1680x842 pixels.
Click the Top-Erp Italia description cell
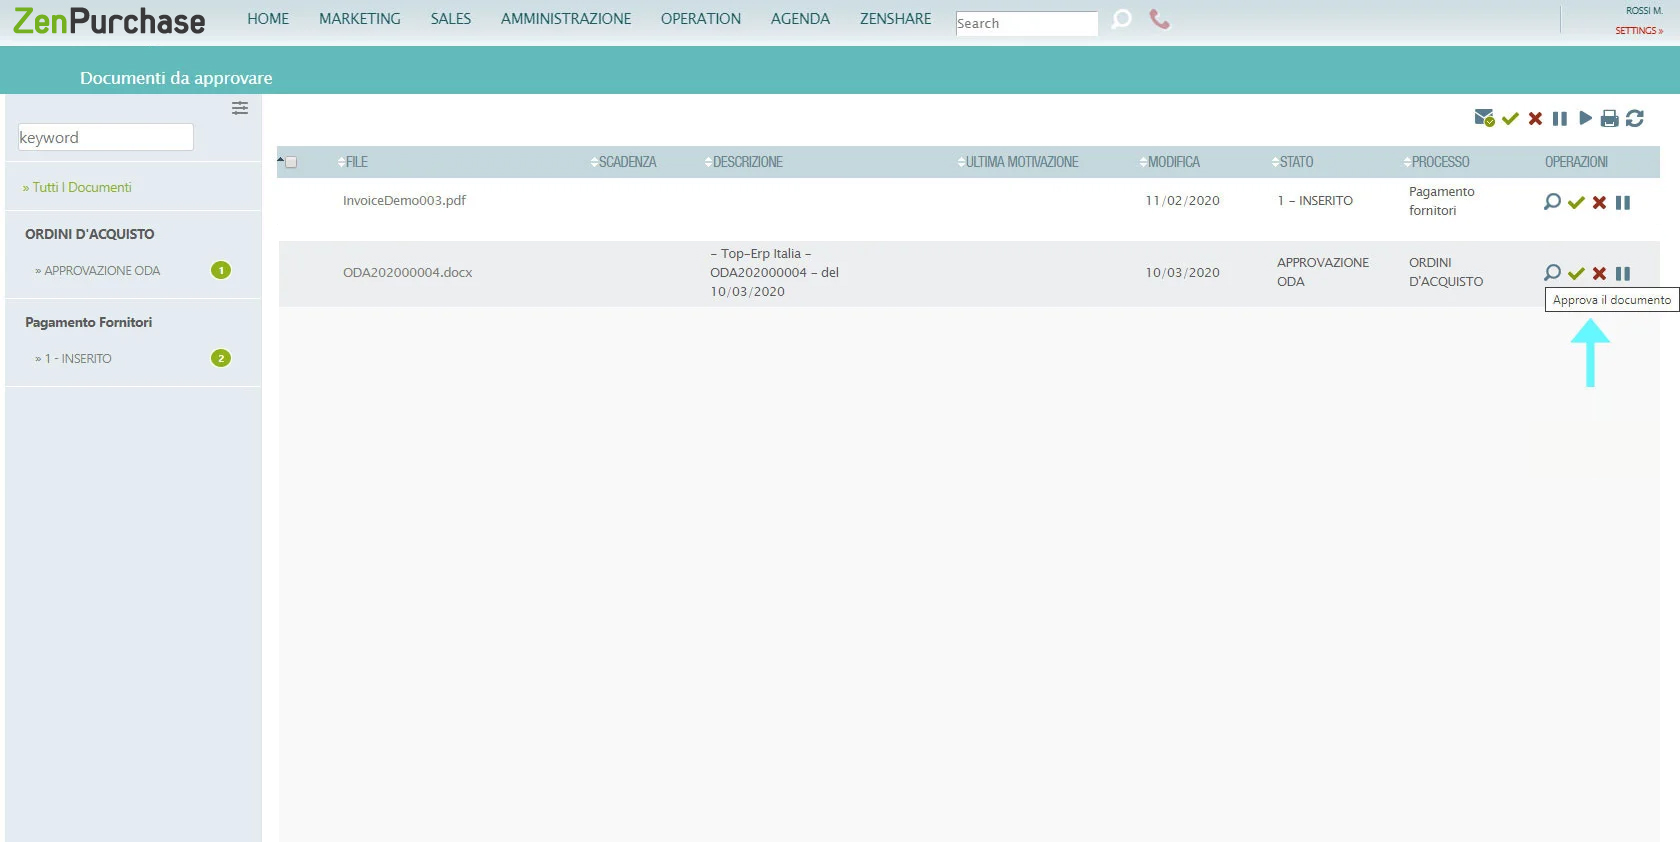click(774, 273)
